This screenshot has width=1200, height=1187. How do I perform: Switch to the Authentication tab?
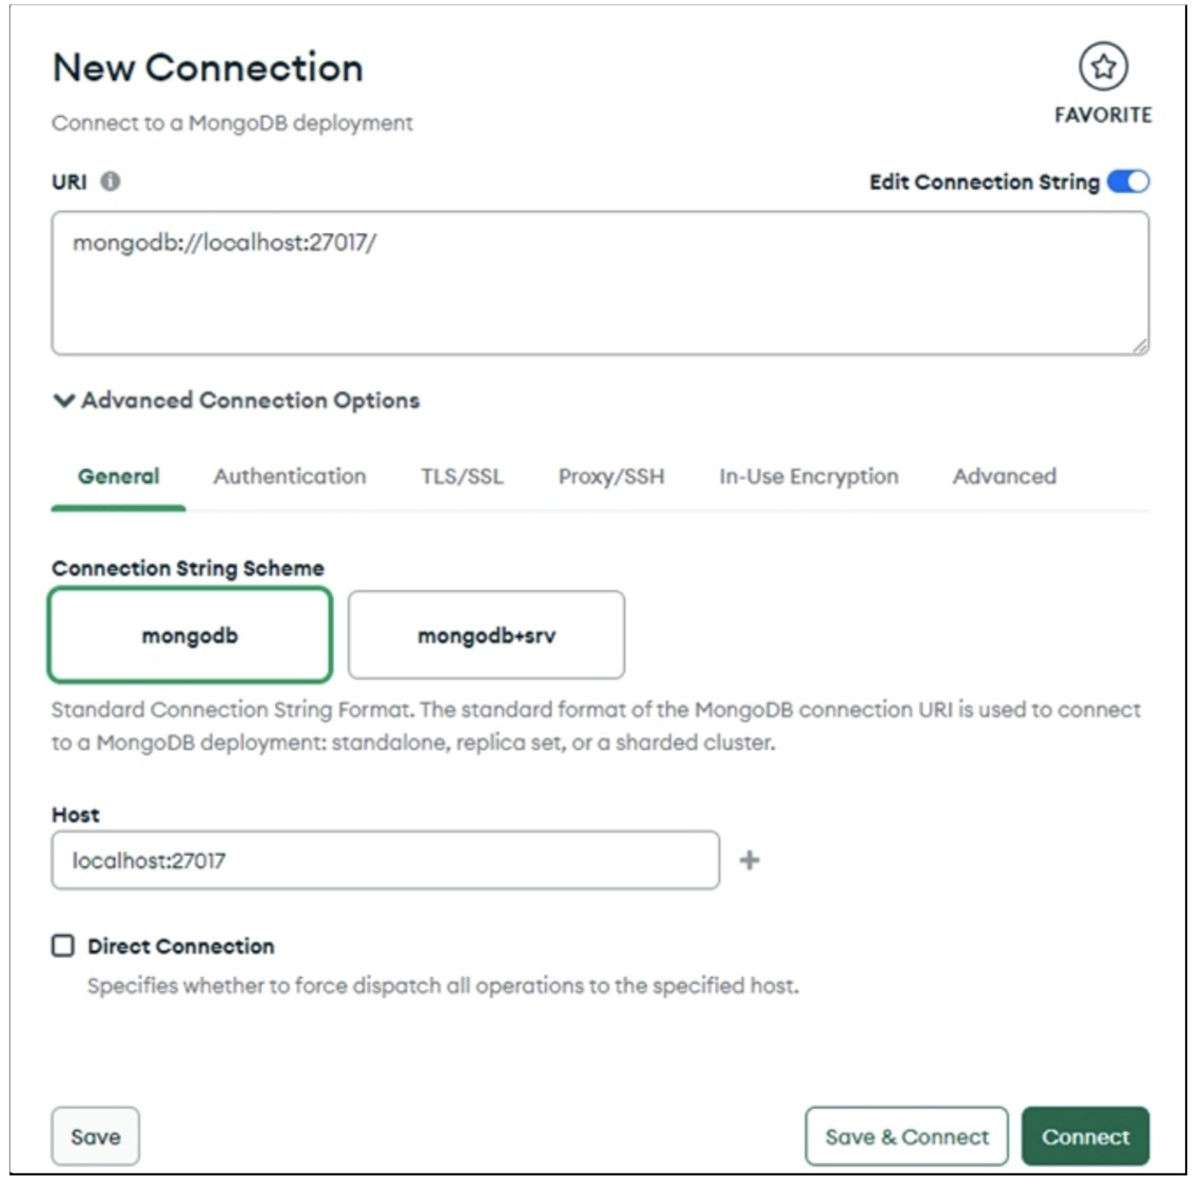(x=289, y=477)
